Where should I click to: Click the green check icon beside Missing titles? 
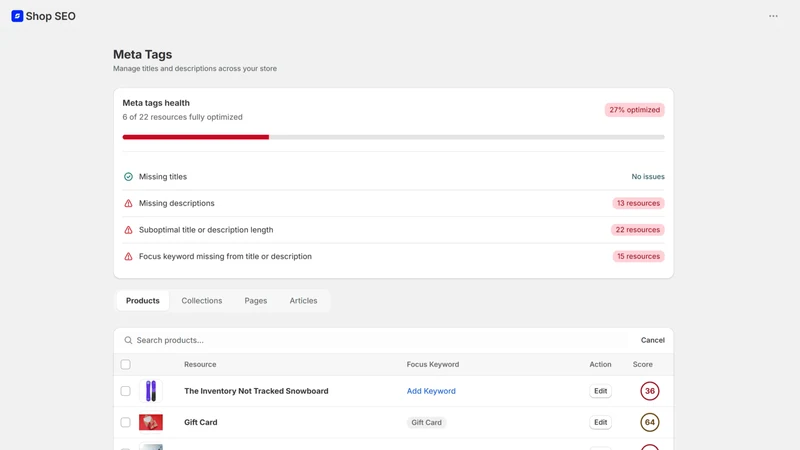(x=128, y=177)
